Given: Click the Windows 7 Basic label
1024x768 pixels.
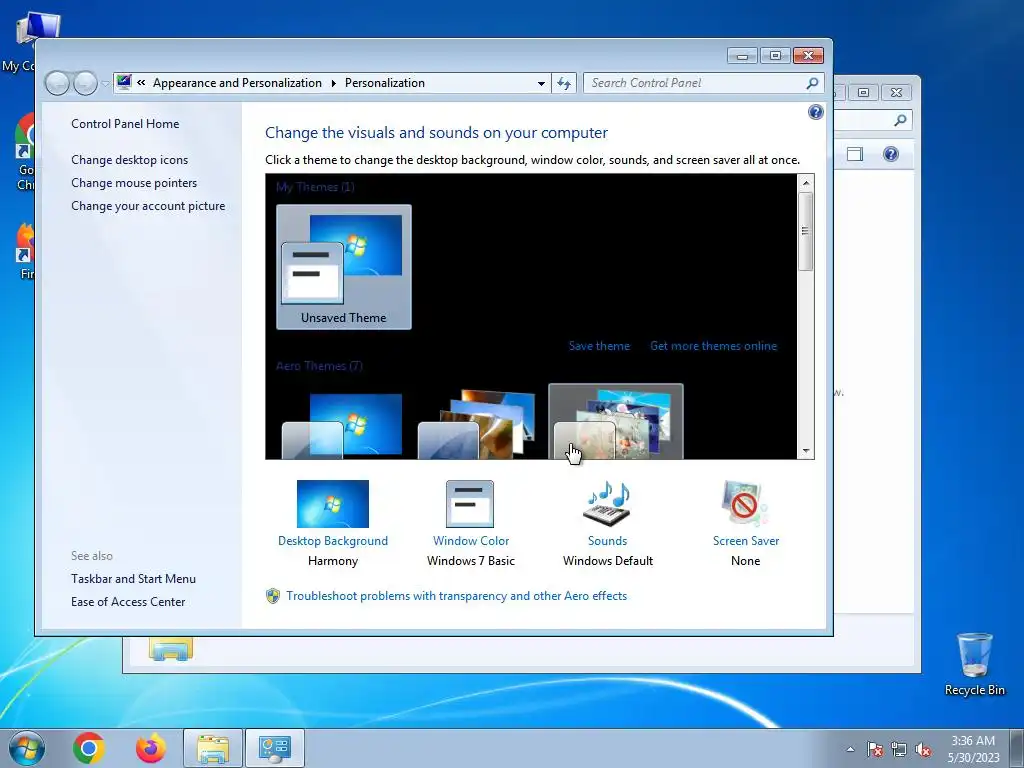Looking at the screenshot, I should tap(470, 560).
